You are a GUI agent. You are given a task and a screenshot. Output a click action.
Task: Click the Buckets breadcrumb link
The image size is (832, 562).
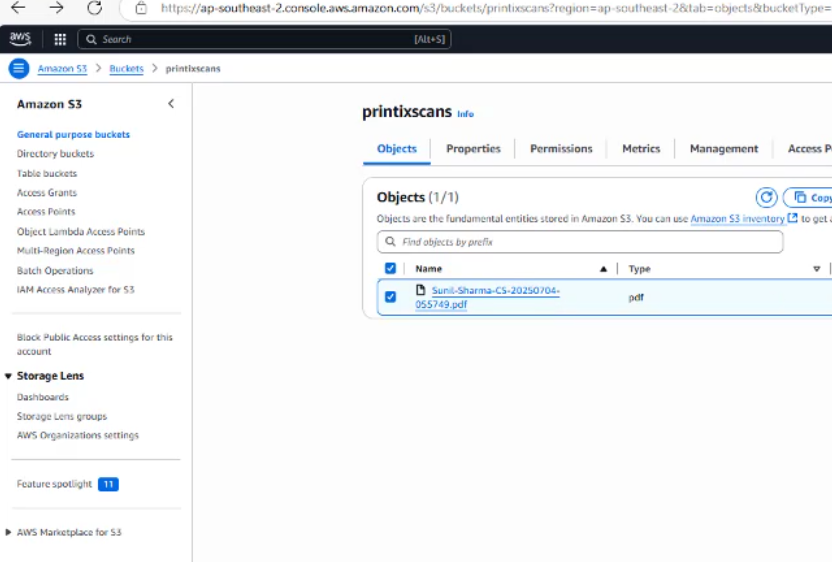(x=126, y=69)
